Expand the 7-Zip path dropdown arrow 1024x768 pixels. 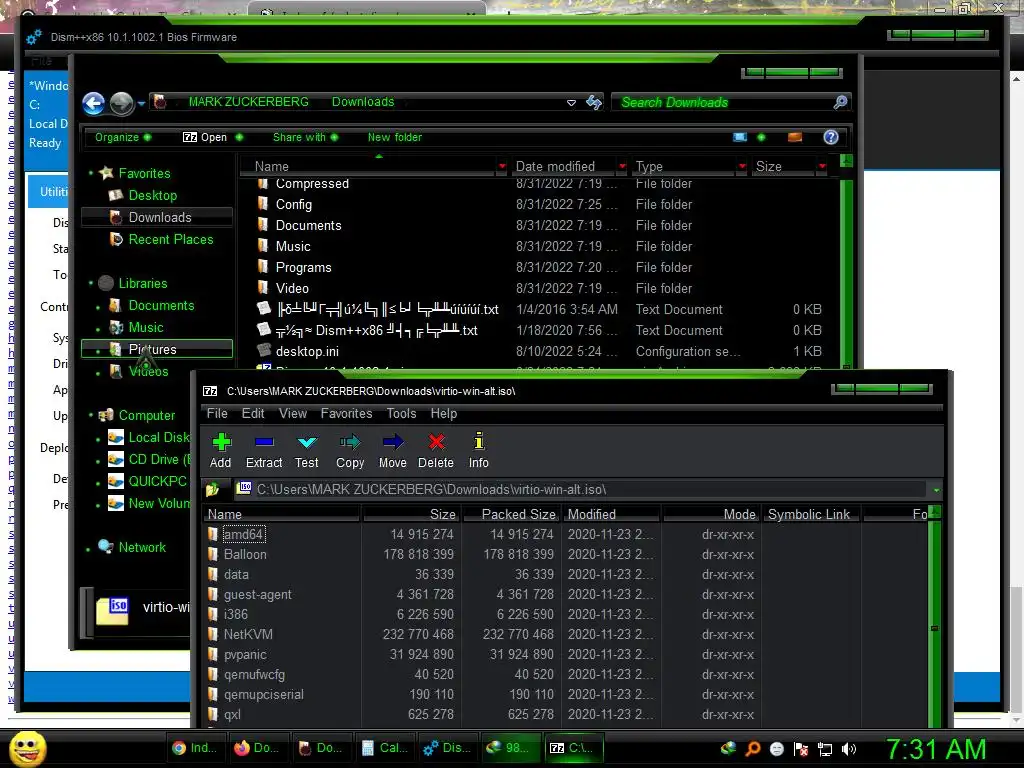tap(936, 490)
